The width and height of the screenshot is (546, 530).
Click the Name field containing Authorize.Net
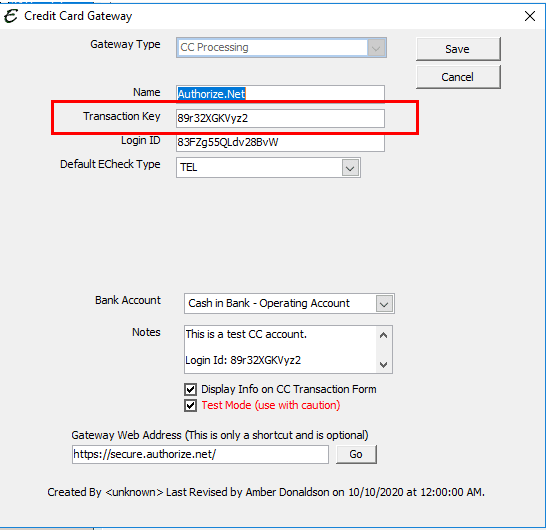pyautogui.click(x=280, y=94)
